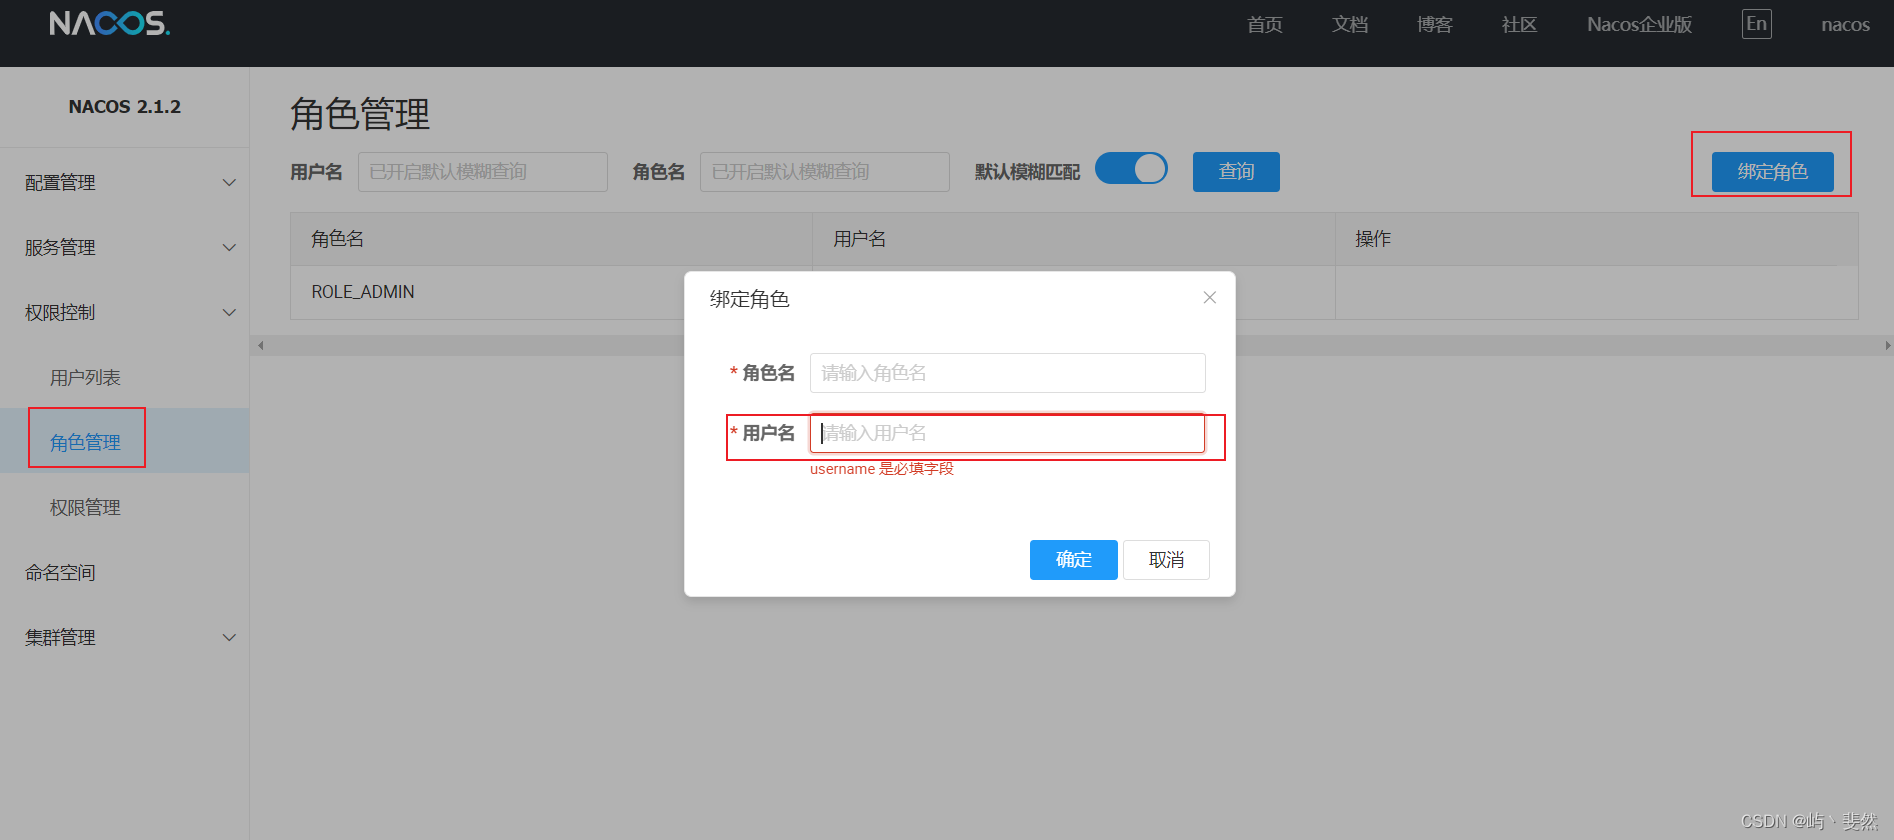Viewport: 1894px width, 840px height.
Task: Expand the 配置管理 menu chevron
Action: [x=229, y=182]
